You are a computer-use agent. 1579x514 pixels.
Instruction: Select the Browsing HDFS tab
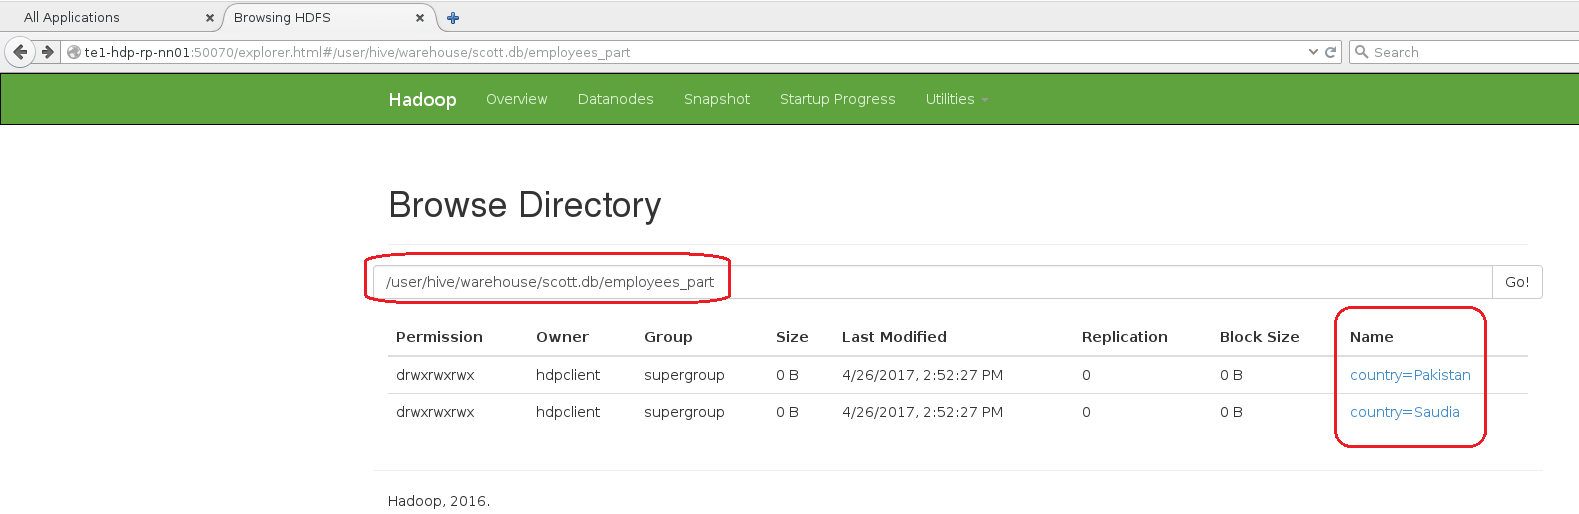pos(330,18)
